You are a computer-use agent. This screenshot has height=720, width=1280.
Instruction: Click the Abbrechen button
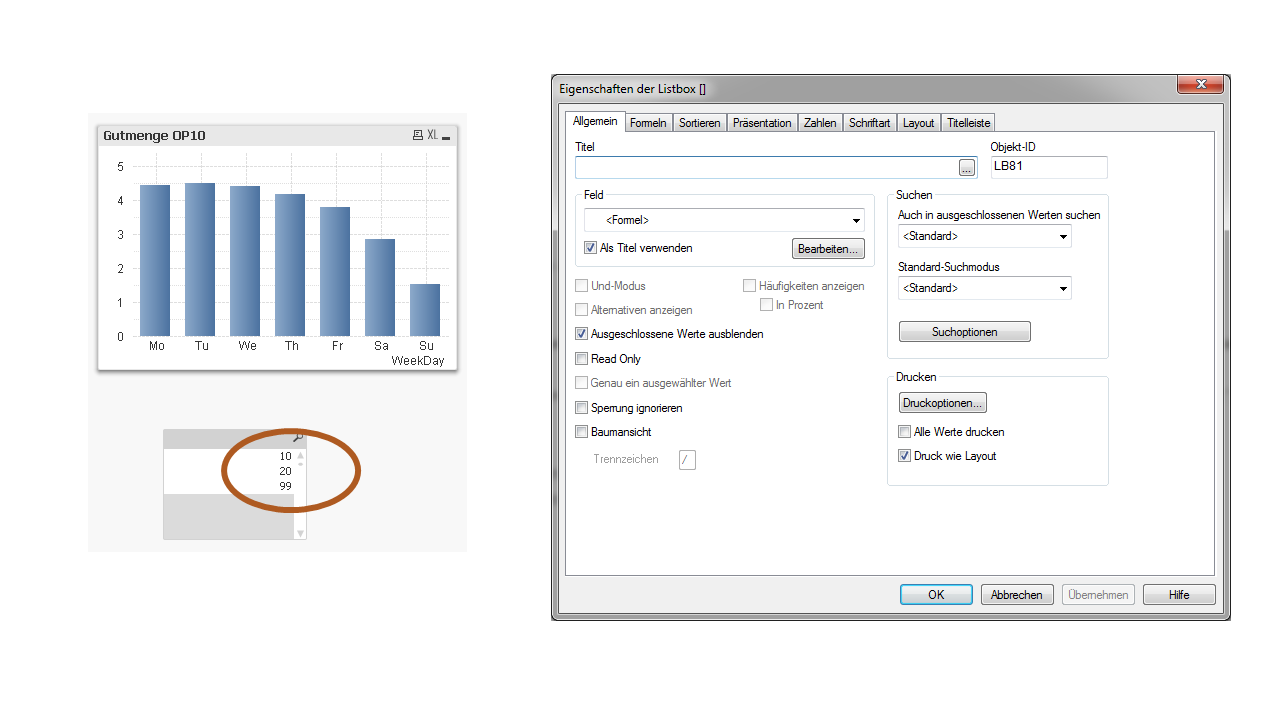pos(1017,595)
